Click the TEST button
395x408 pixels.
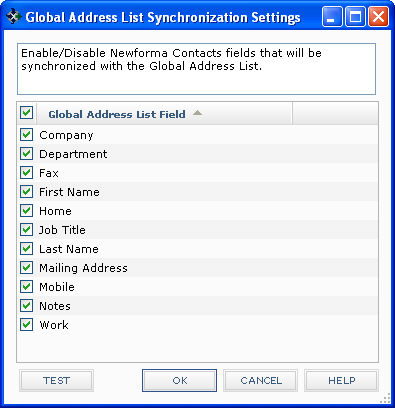tap(56, 380)
